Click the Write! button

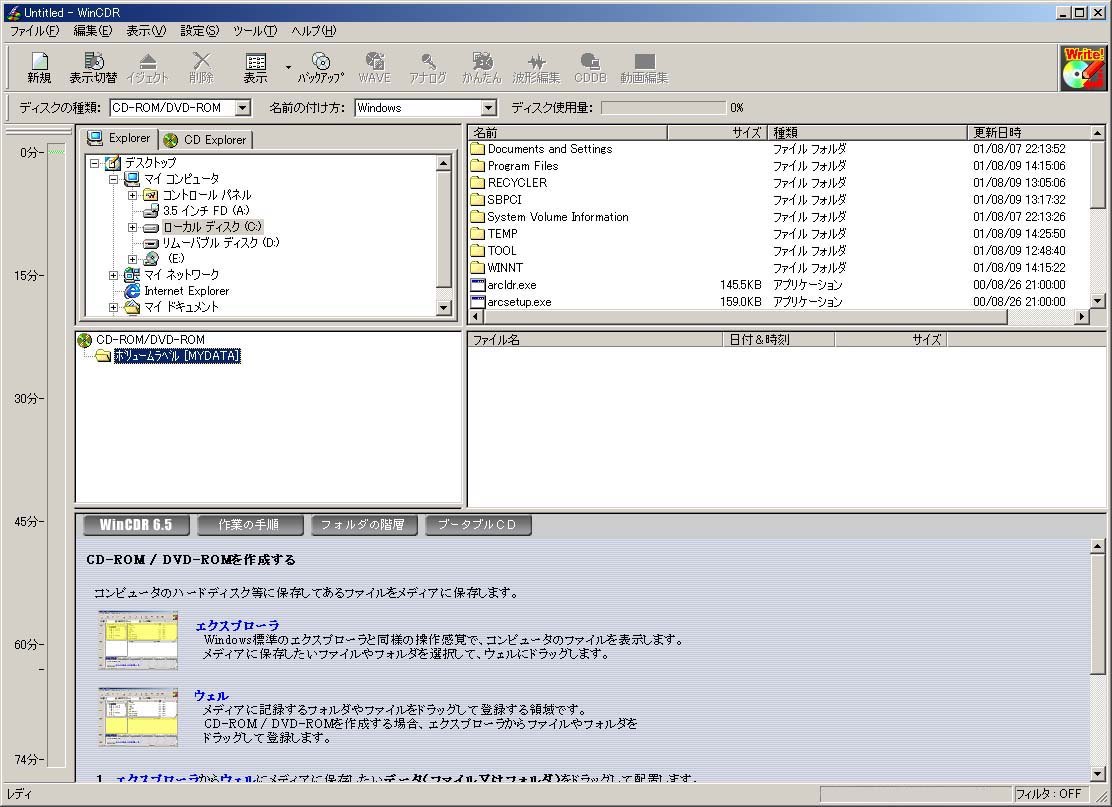coord(1082,67)
